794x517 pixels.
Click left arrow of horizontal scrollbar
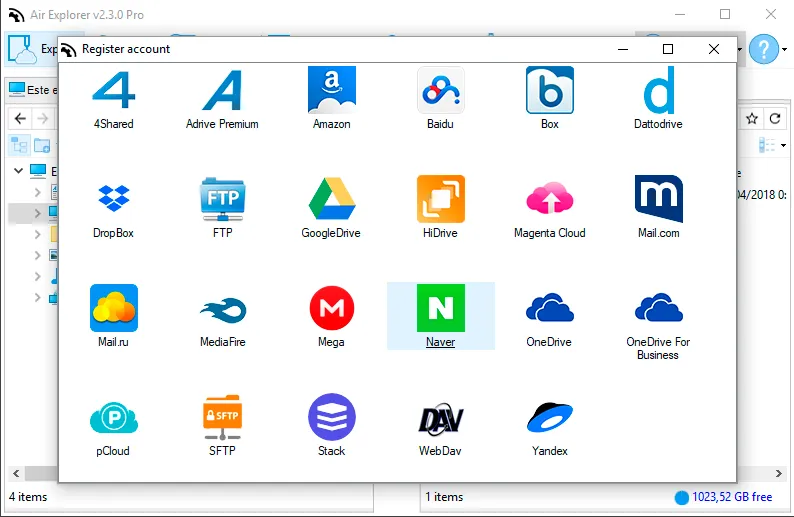(16, 473)
